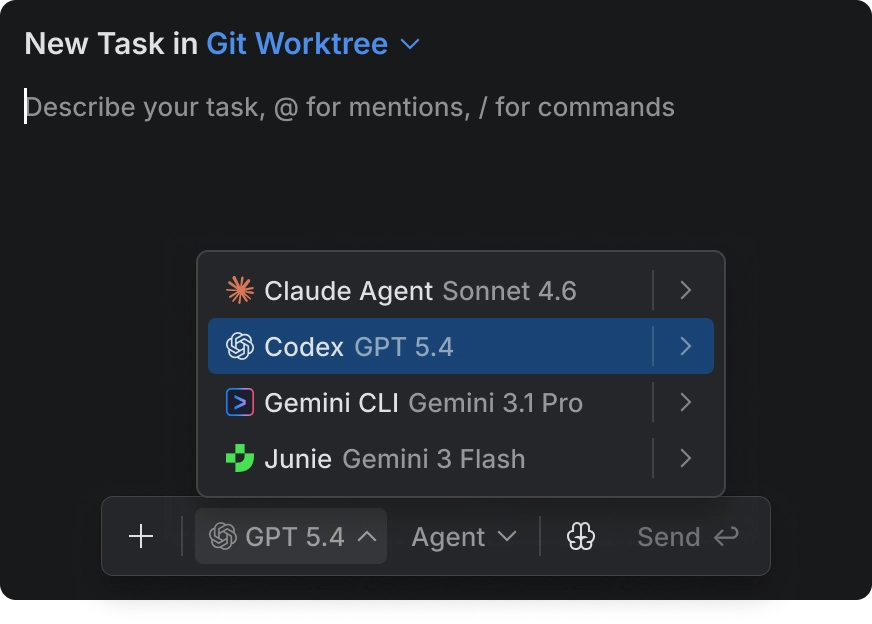Click the Codex OpenAI logo icon

(x=240, y=346)
